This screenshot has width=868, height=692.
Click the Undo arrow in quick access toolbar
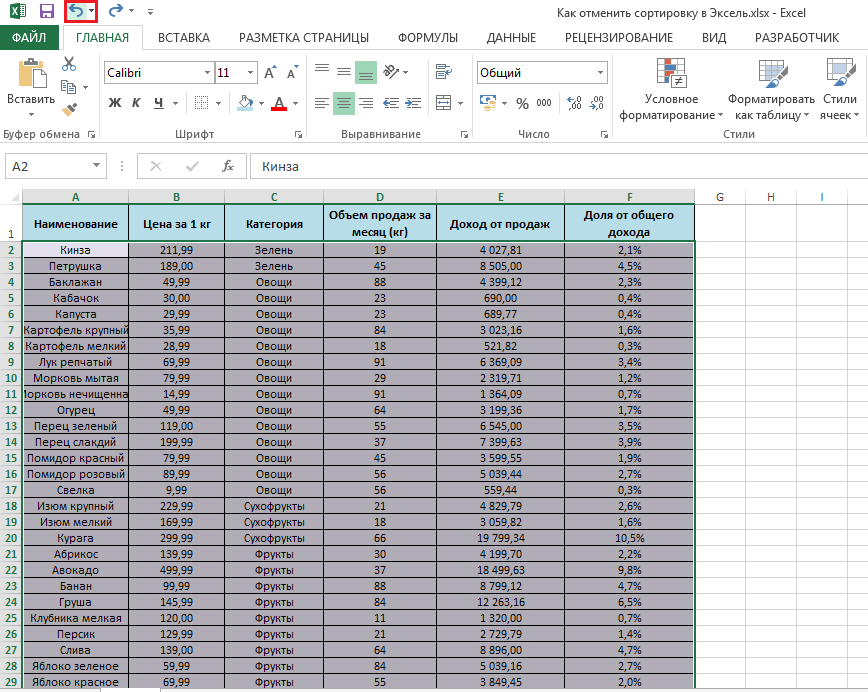(75, 11)
